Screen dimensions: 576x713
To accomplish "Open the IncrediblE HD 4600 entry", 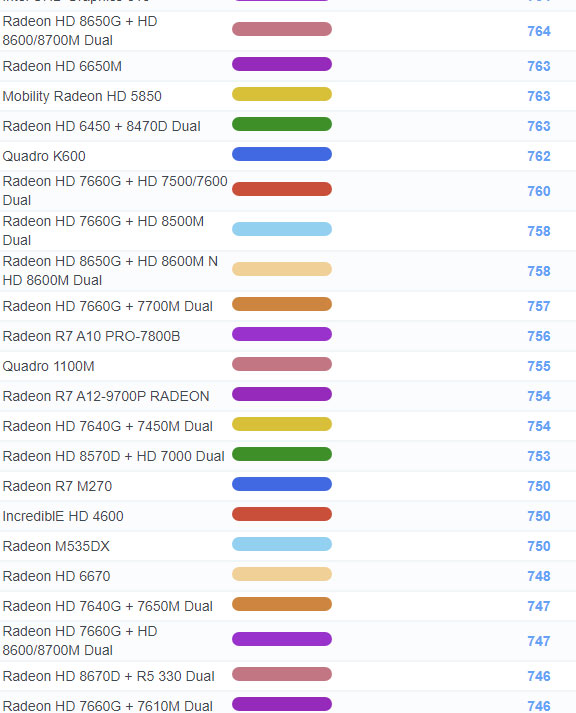I will click(x=63, y=516).
